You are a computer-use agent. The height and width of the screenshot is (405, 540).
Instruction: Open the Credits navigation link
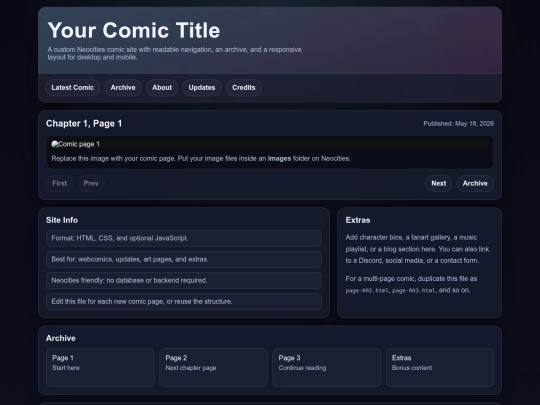pos(244,87)
